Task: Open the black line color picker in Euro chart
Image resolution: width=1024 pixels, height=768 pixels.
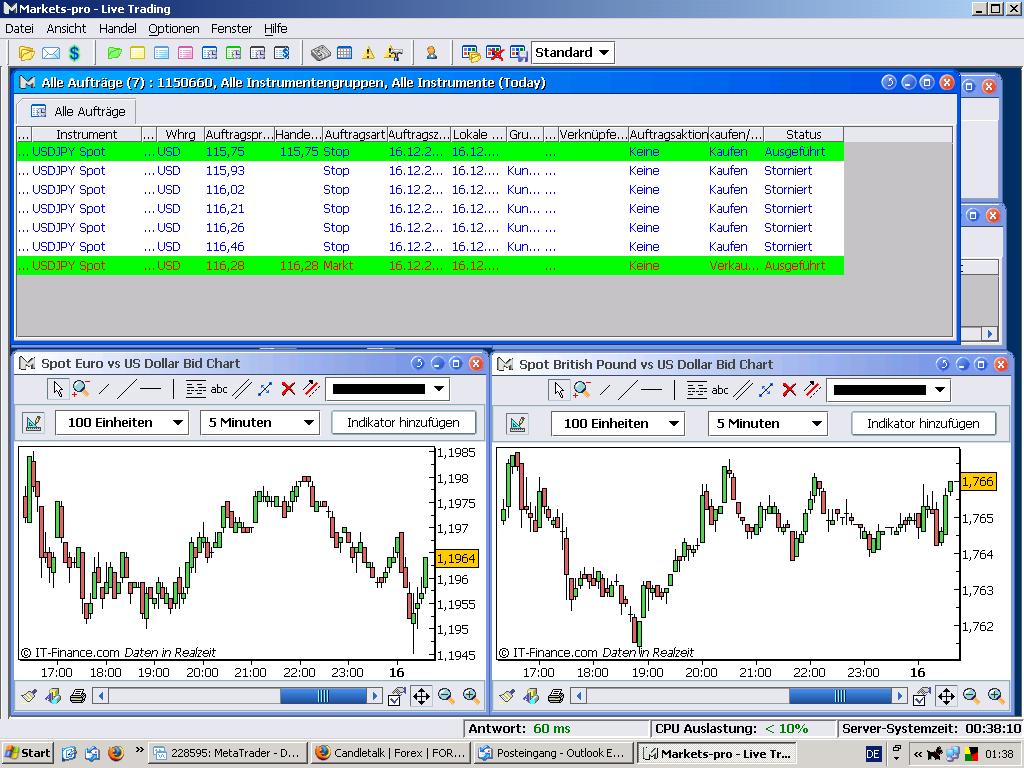Action: point(387,389)
